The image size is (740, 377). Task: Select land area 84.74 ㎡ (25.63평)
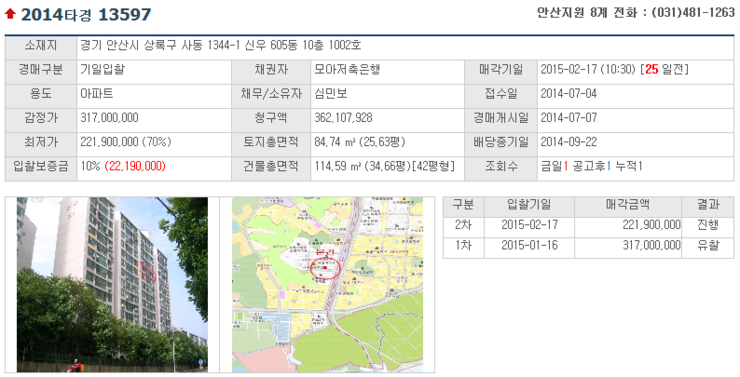tap(360, 142)
